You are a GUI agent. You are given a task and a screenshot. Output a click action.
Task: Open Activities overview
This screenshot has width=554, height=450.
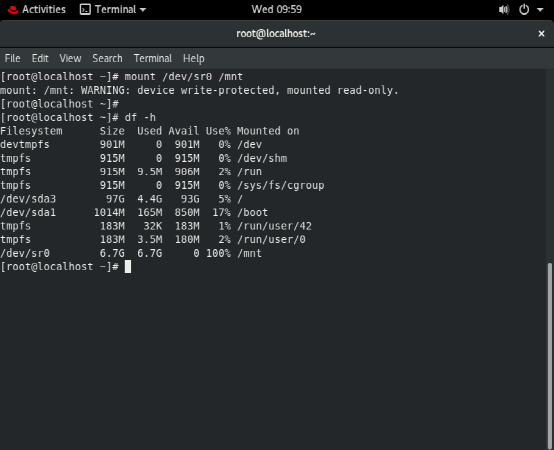pos(44,10)
